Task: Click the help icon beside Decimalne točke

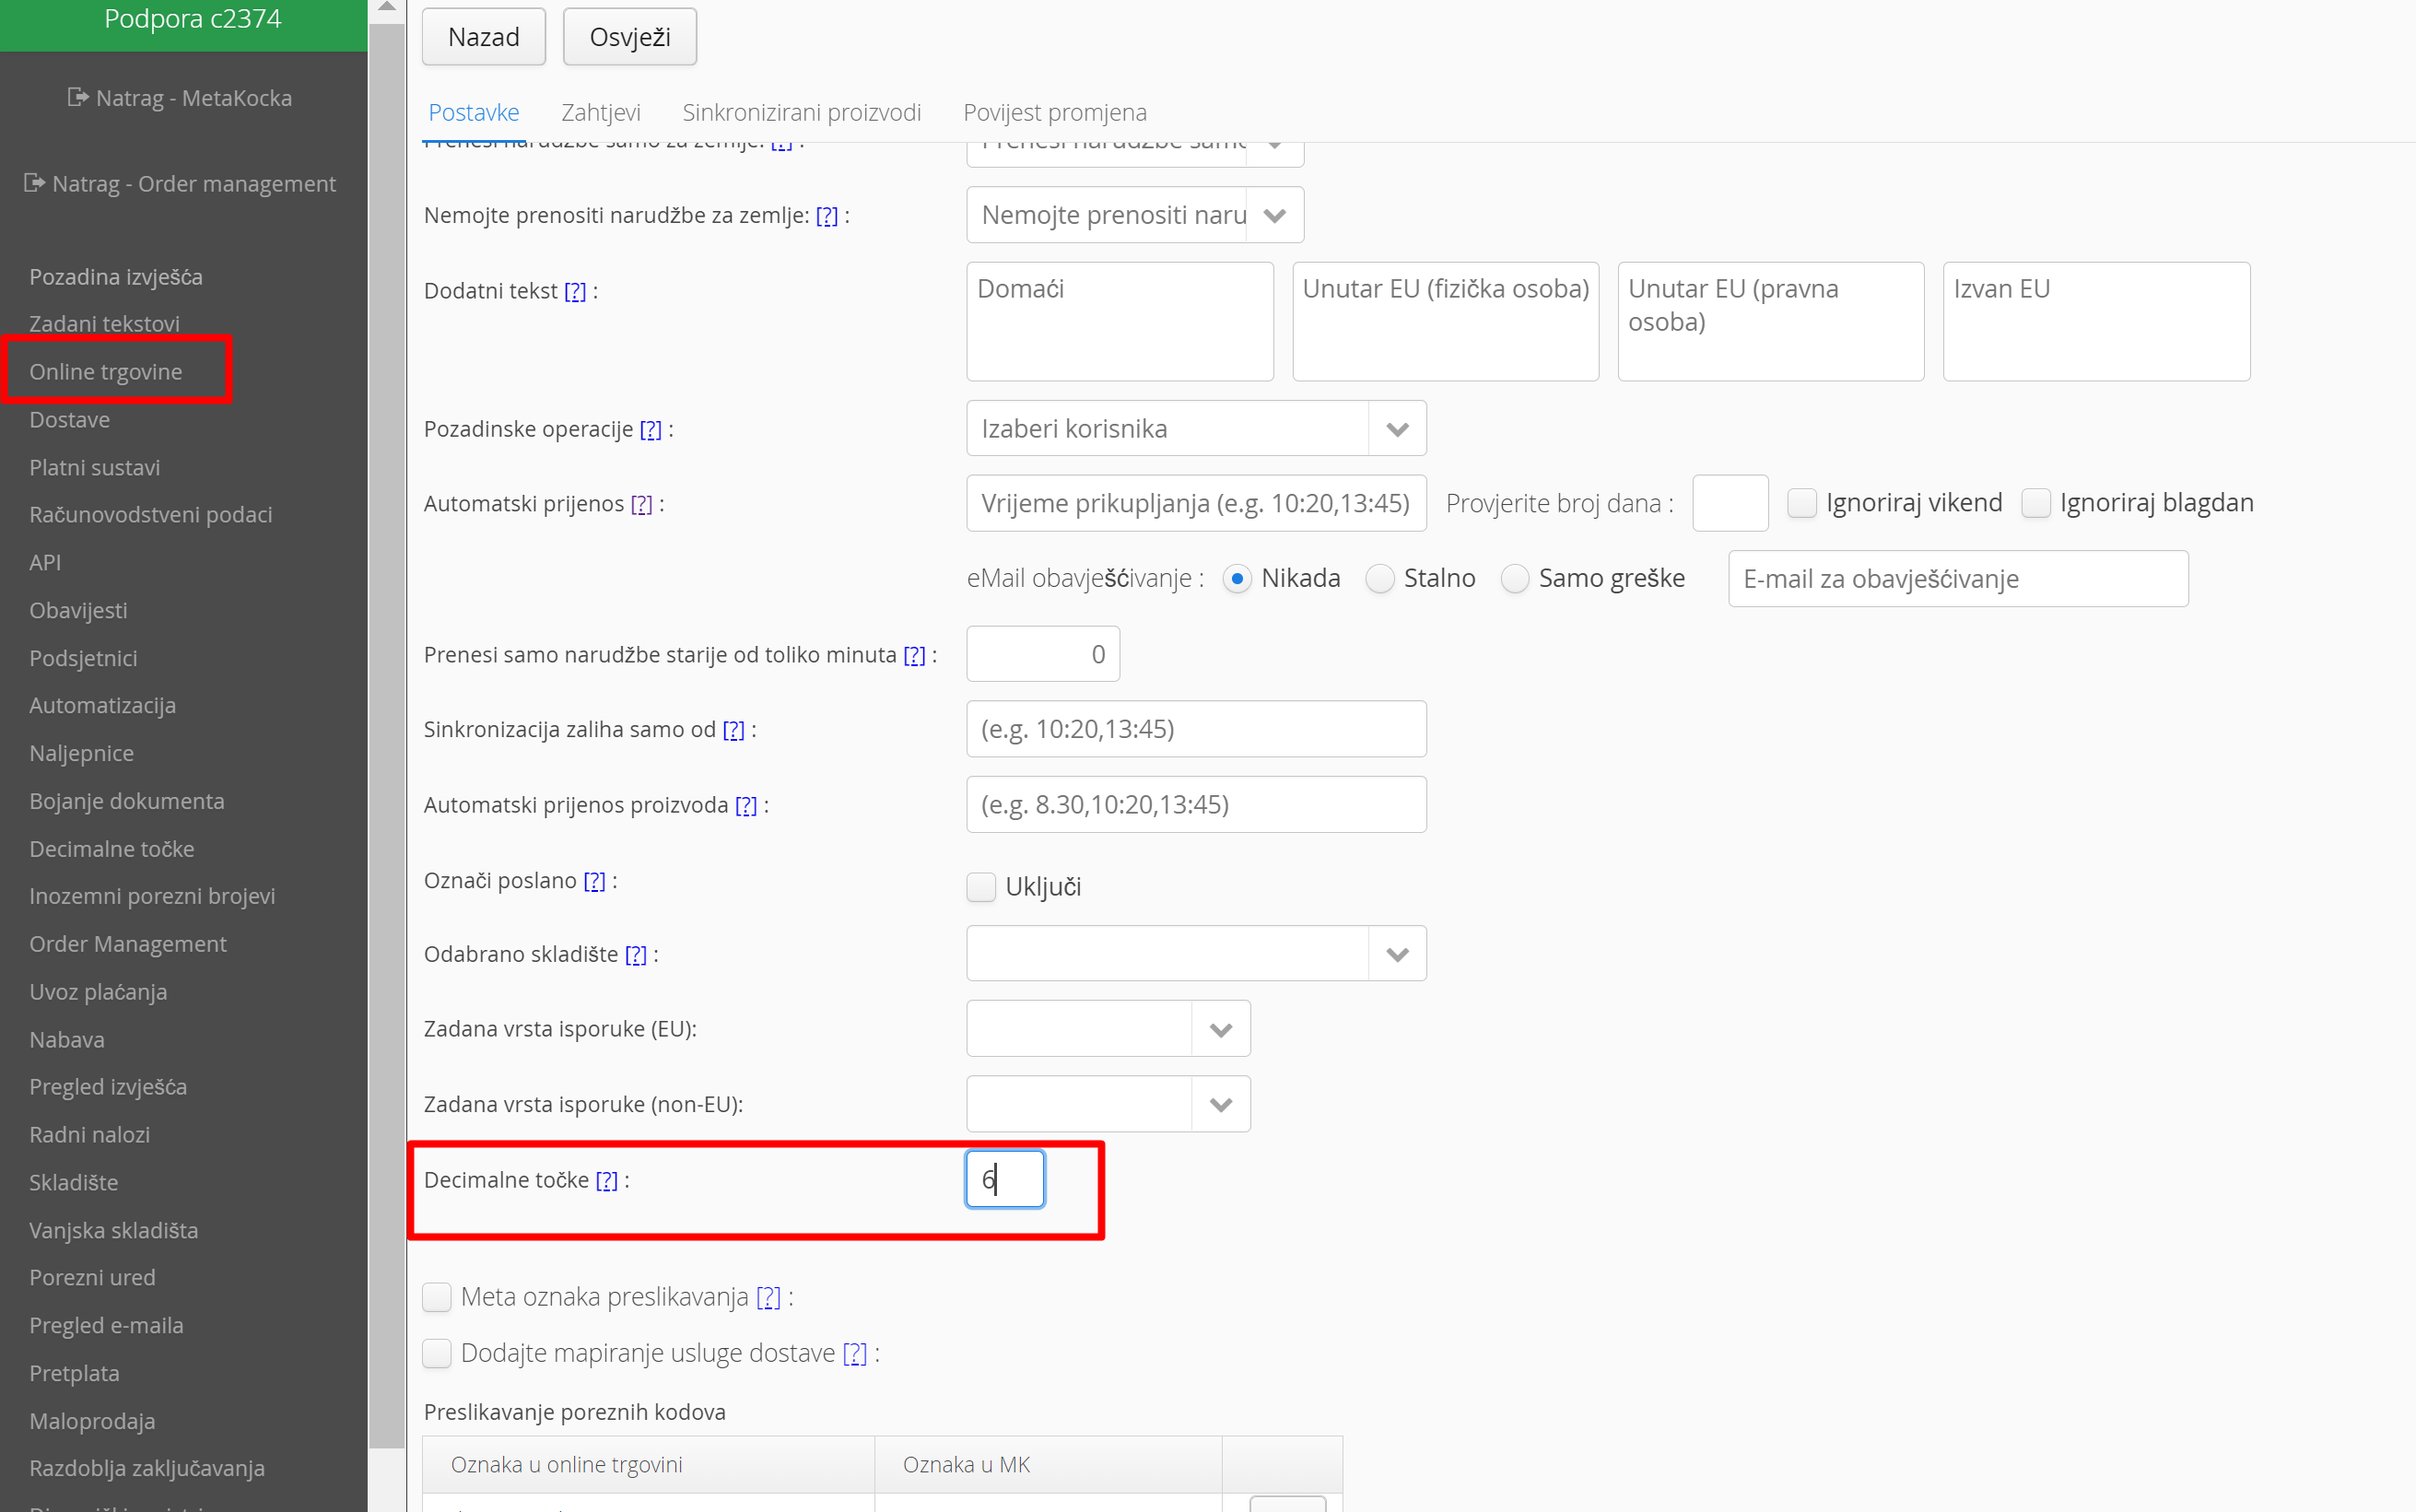Action: point(607,1180)
